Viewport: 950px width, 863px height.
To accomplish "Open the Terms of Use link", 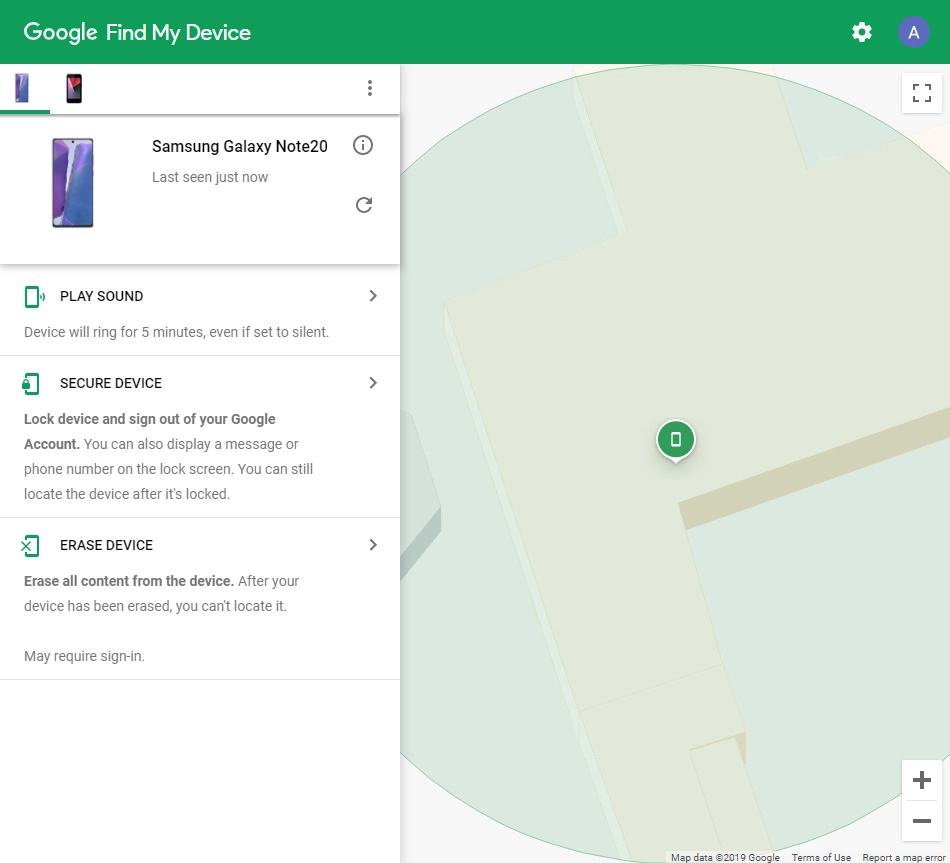I will tap(821, 858).
